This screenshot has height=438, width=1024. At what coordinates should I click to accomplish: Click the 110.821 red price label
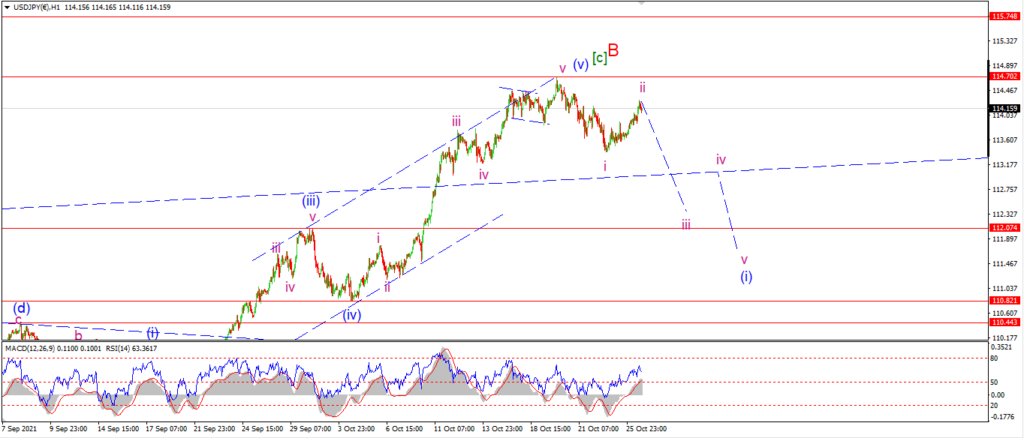(x=1003, y=301)
